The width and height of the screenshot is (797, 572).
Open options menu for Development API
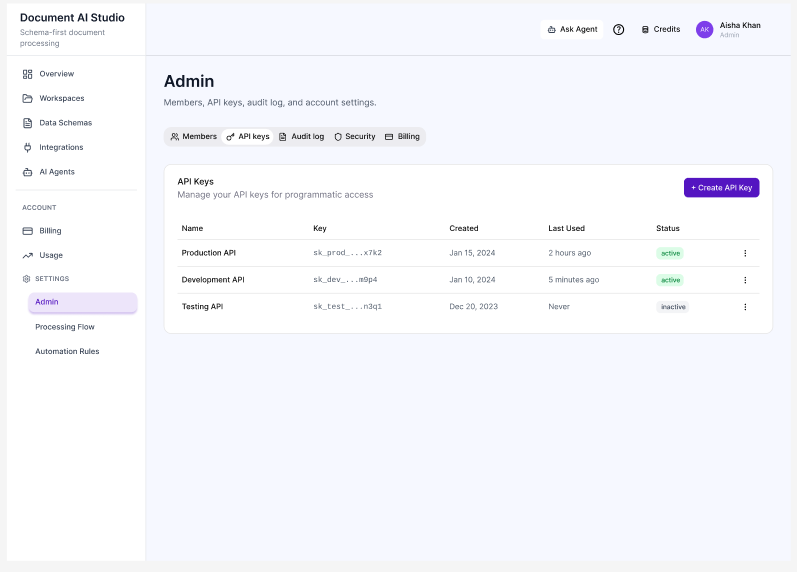tap(745, 280)
